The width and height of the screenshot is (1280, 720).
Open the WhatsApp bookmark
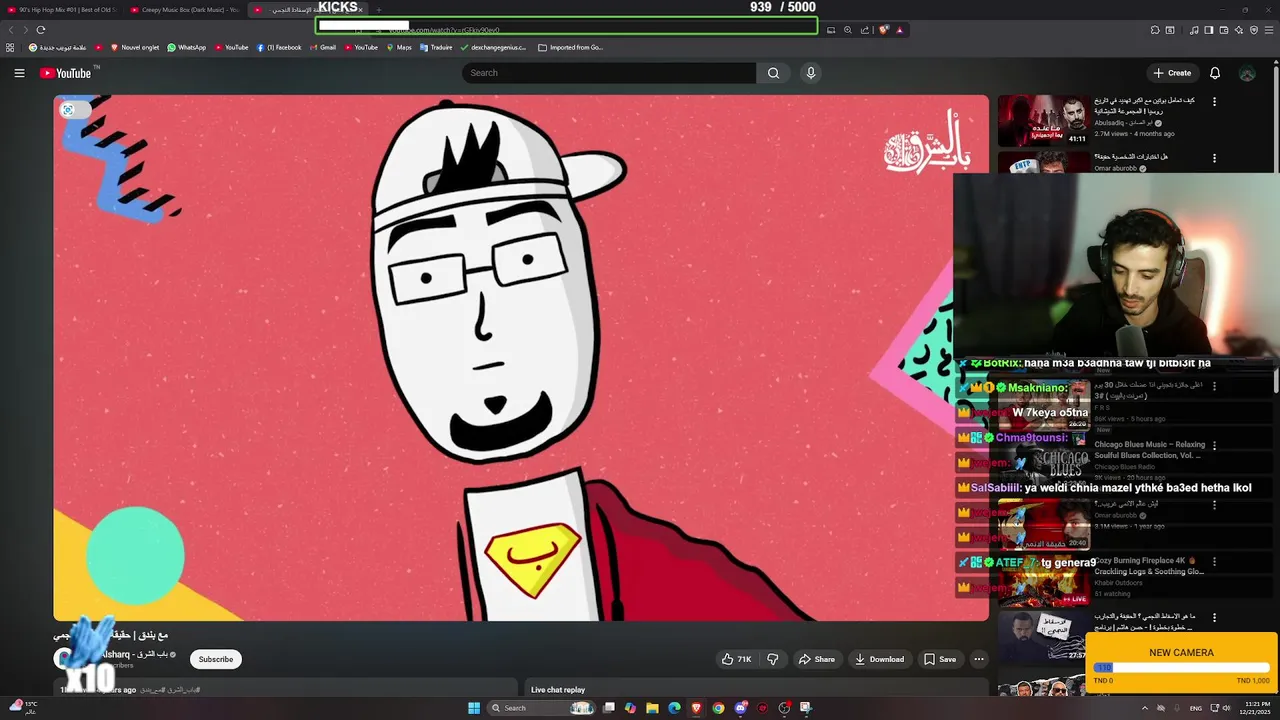pos(186,47)
